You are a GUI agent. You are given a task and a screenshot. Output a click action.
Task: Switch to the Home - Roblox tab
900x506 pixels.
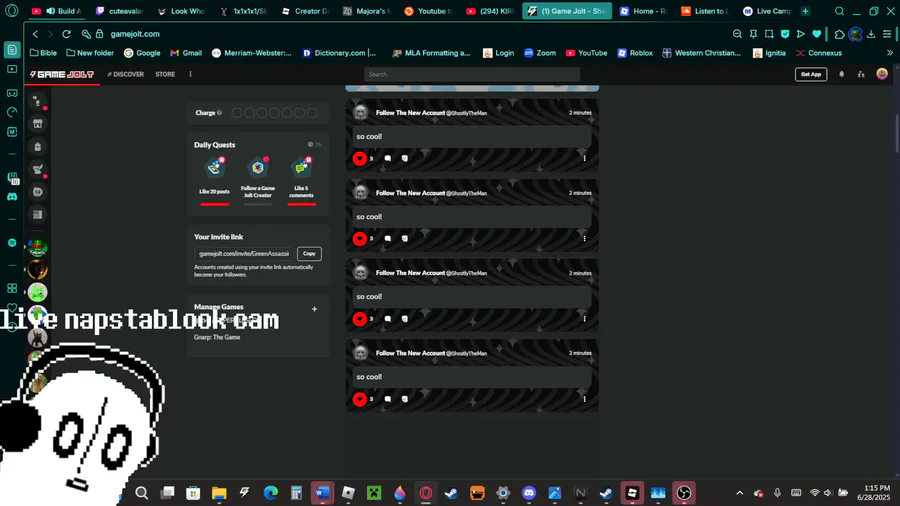tap(645, 11)
